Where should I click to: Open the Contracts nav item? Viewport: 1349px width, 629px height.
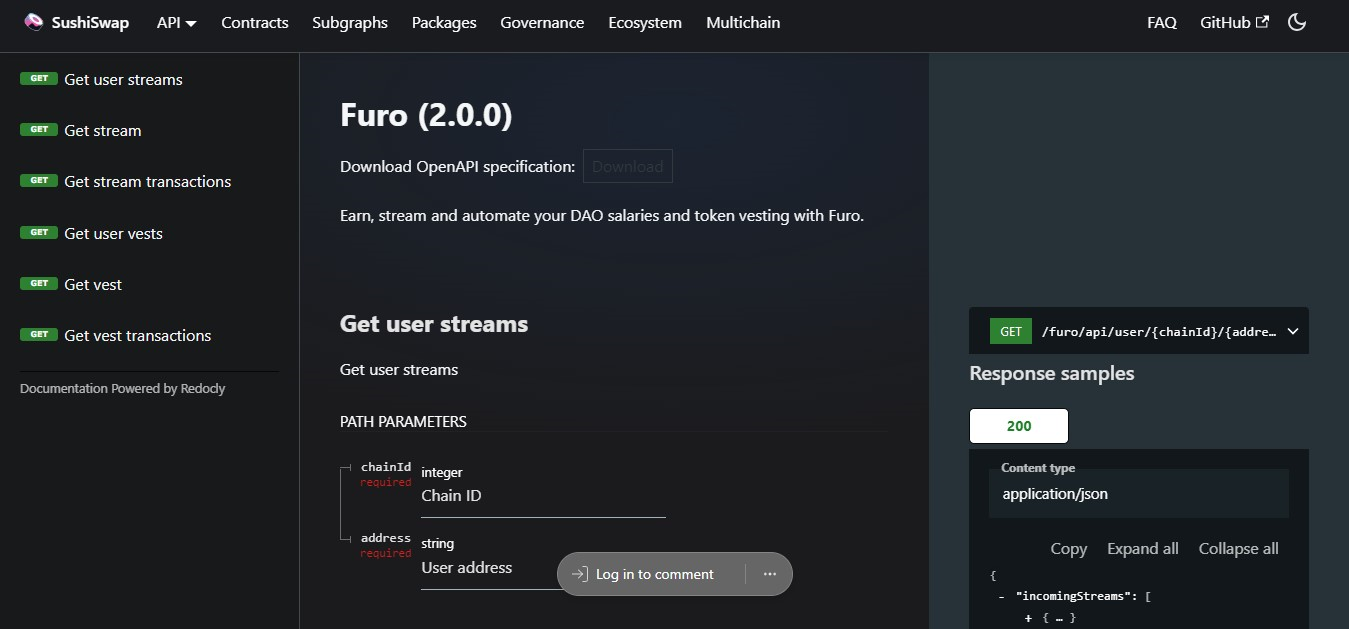tap(255, 22)
